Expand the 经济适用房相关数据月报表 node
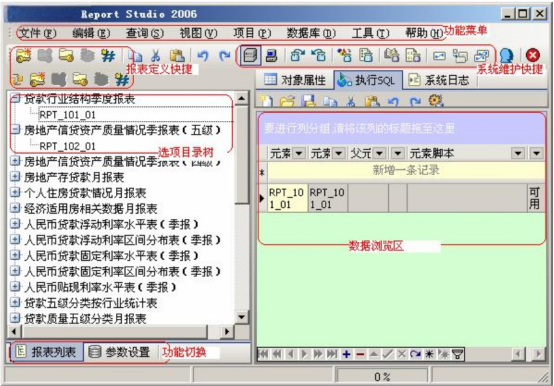Image resolution: width=554 pixels, height=386 pixels. pyautogui.click(x=15, y=208)
